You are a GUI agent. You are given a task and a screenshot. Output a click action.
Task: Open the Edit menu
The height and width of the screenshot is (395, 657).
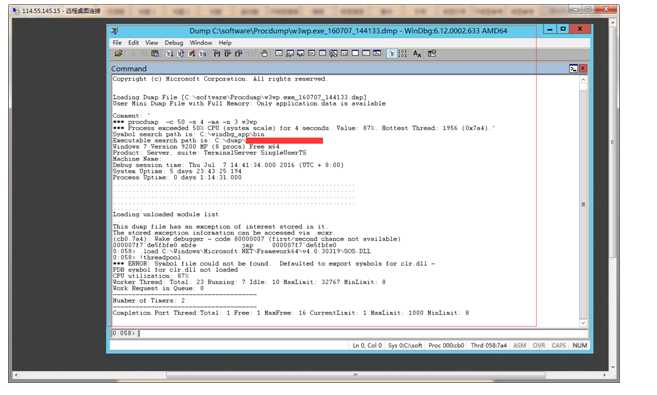coord(133,43)
